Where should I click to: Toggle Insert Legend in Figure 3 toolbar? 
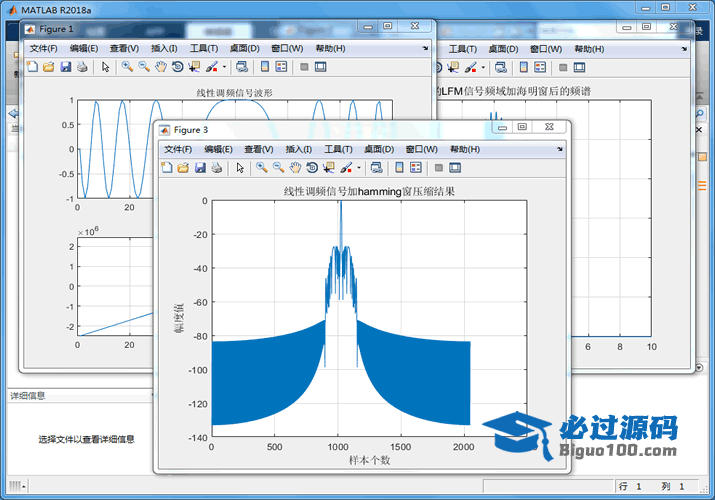416,168
